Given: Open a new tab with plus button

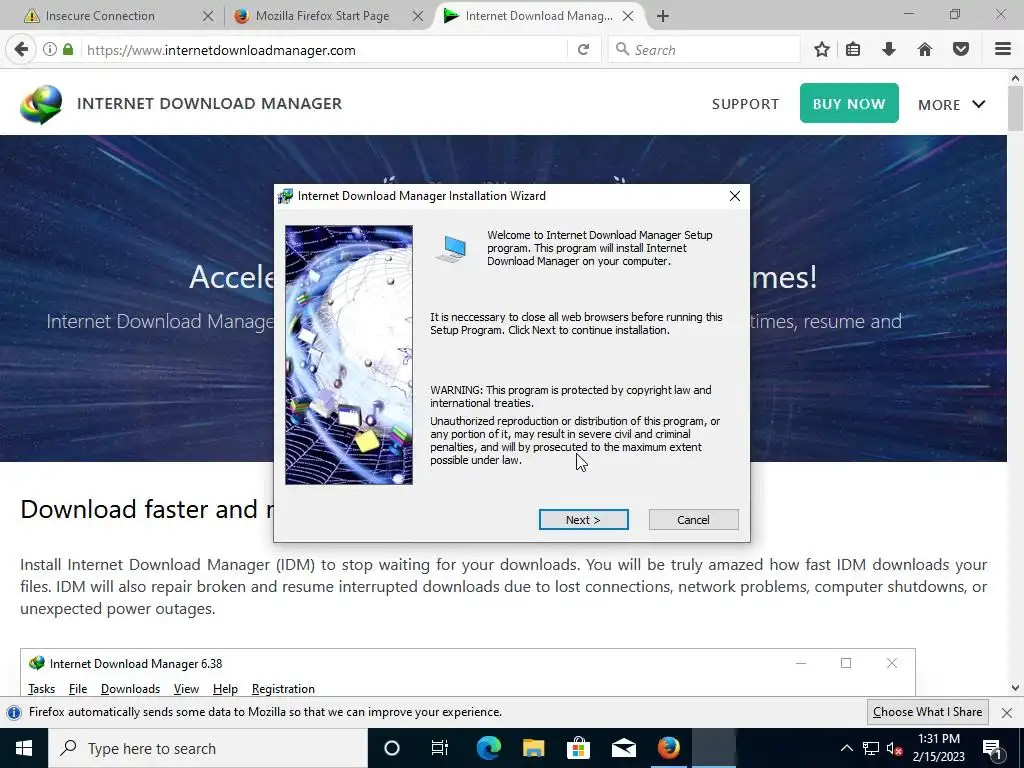Looking at the screenshot, I should (x=663, y=16).
